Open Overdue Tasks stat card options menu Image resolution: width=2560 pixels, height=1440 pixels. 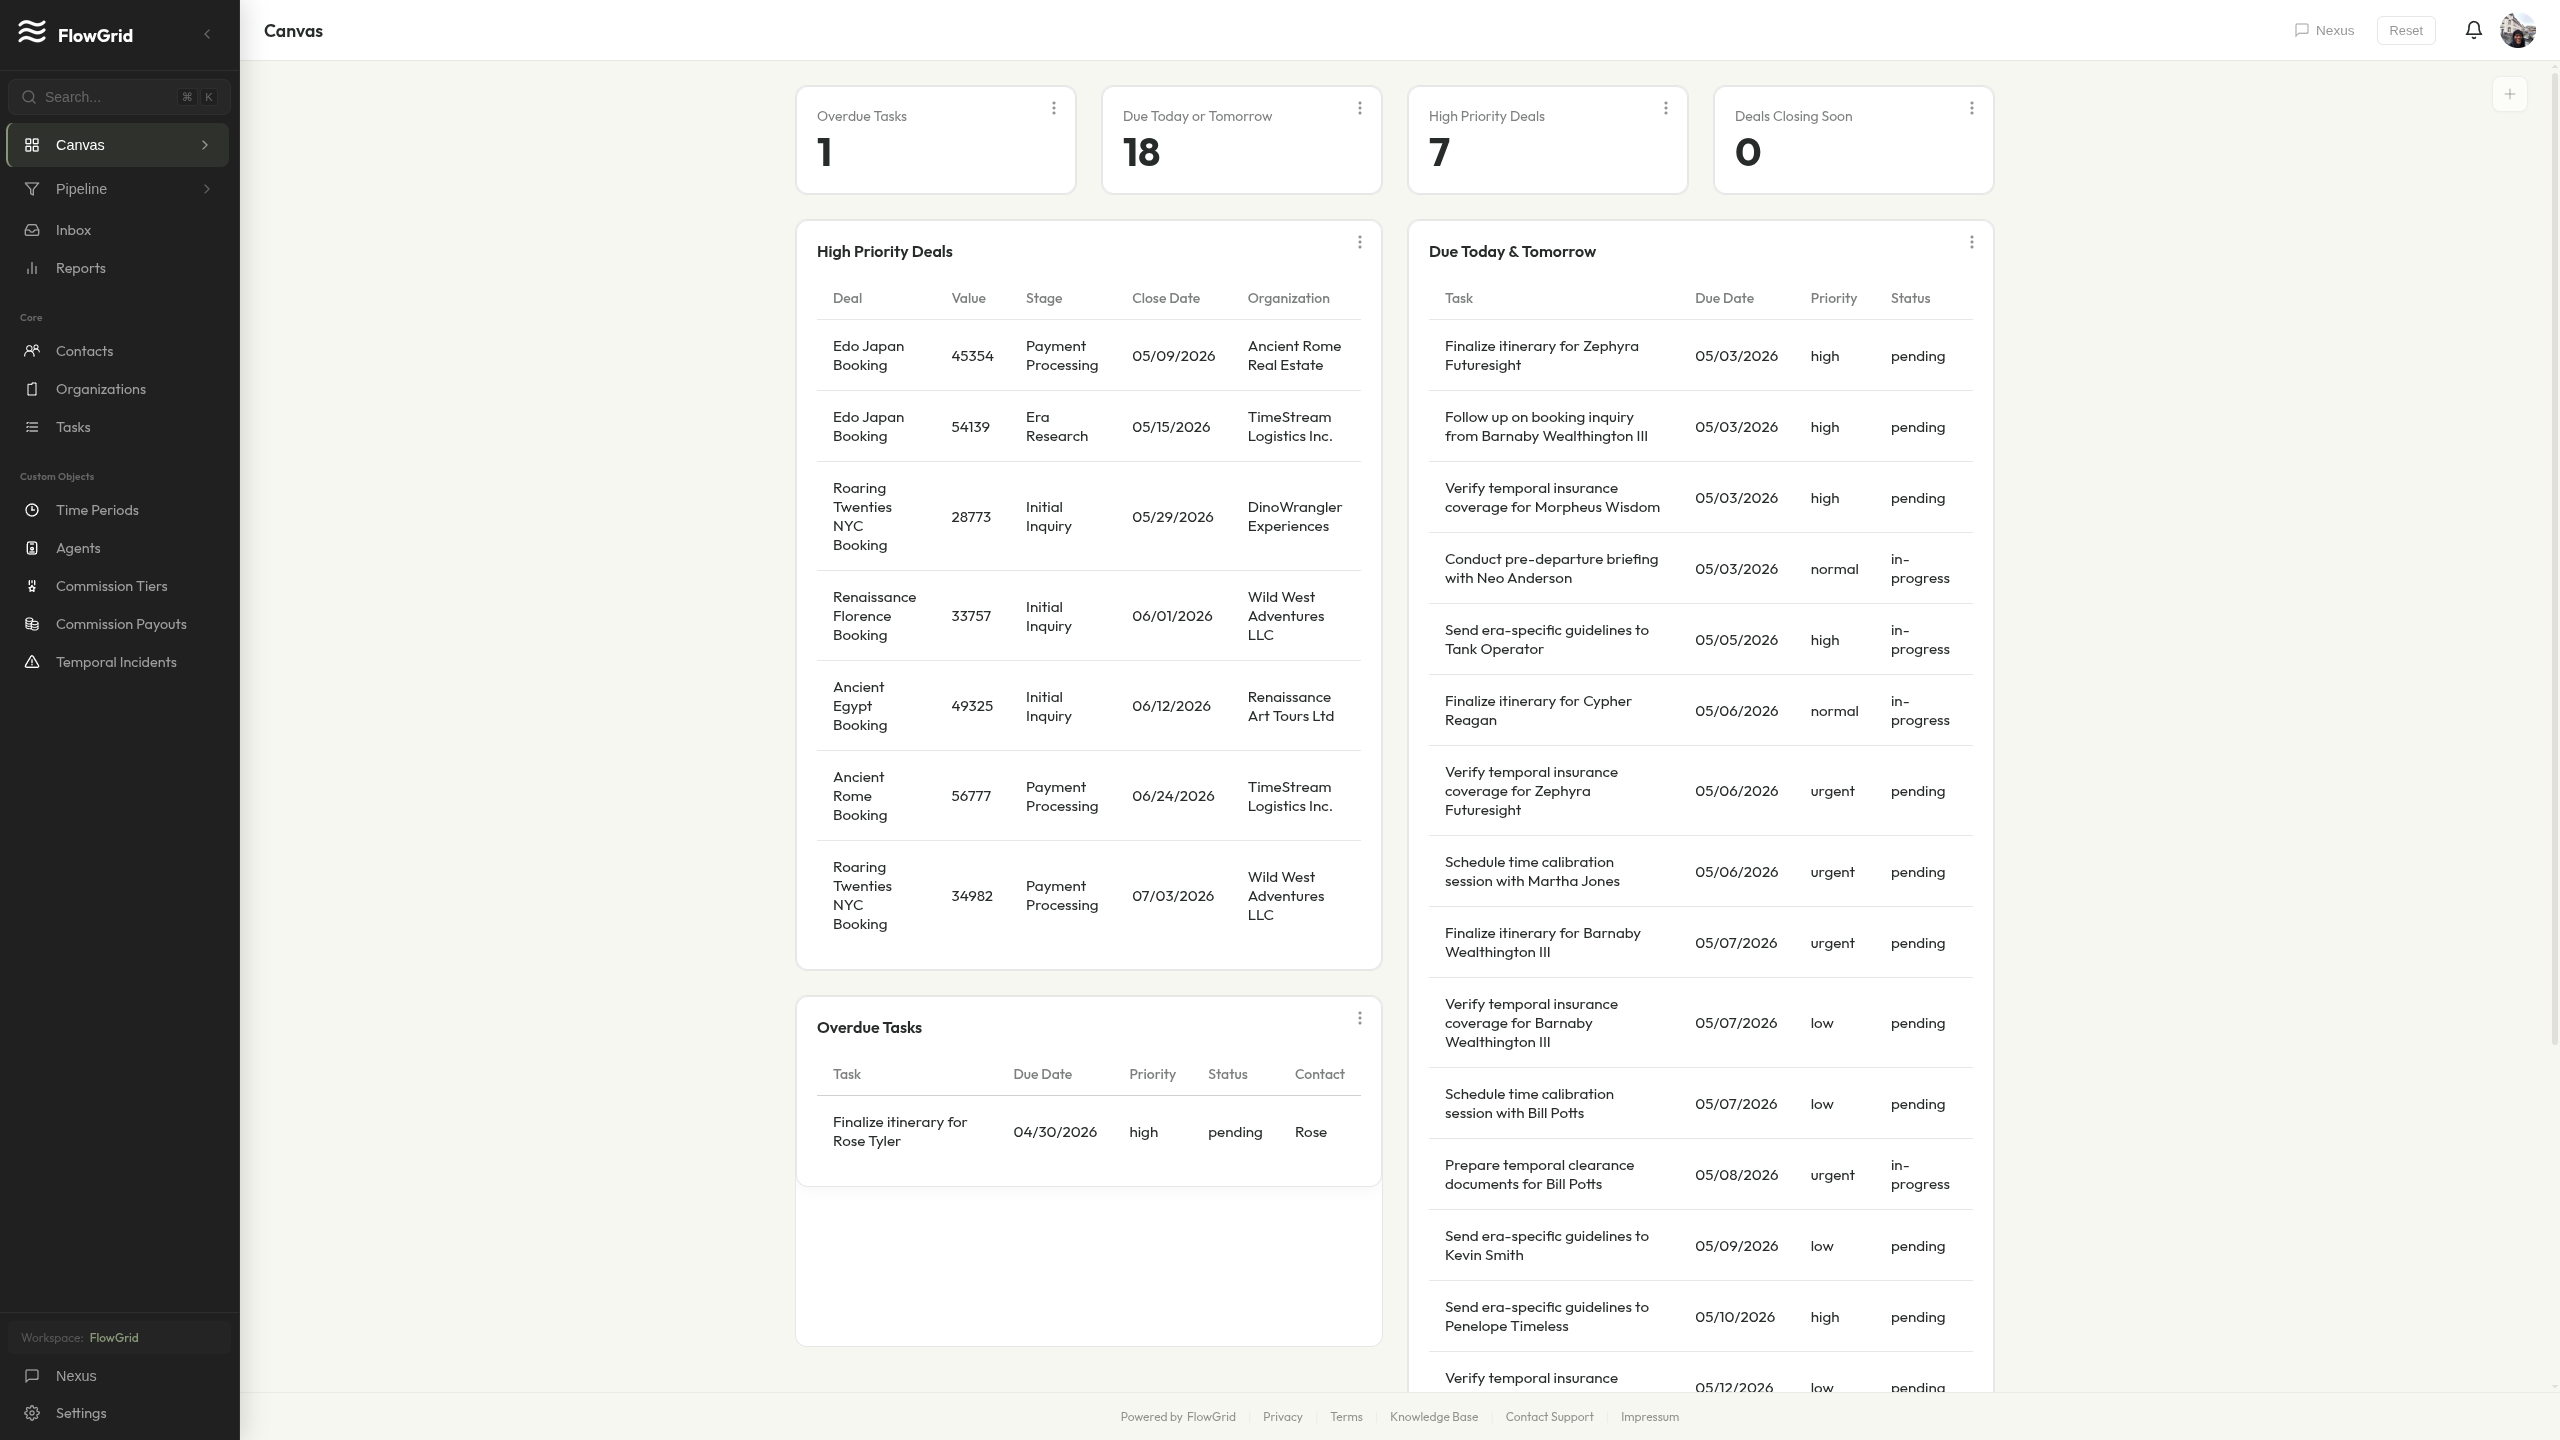[x=1053, y=108]
